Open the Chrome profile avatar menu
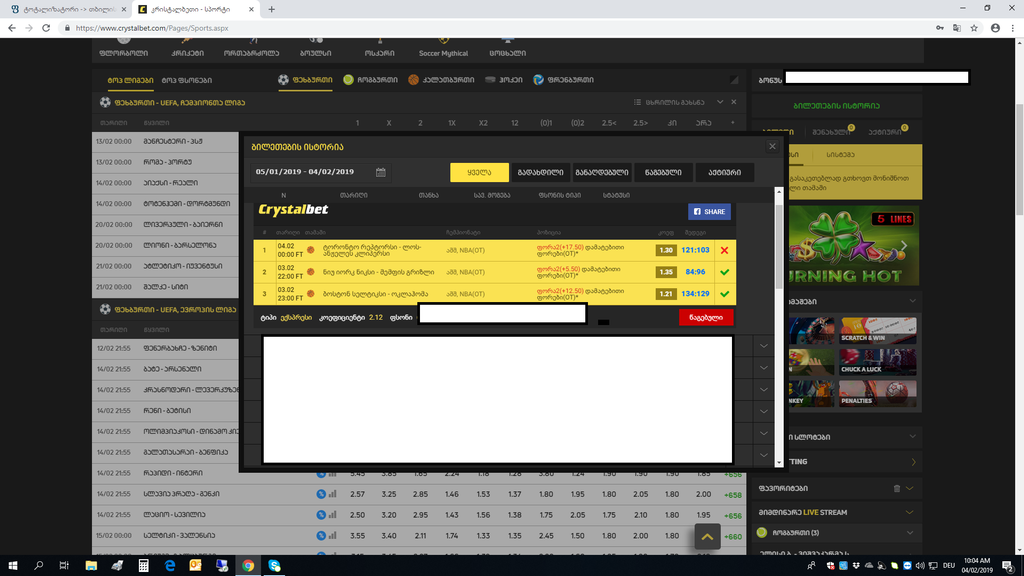1024x576 pixels. 995,28
